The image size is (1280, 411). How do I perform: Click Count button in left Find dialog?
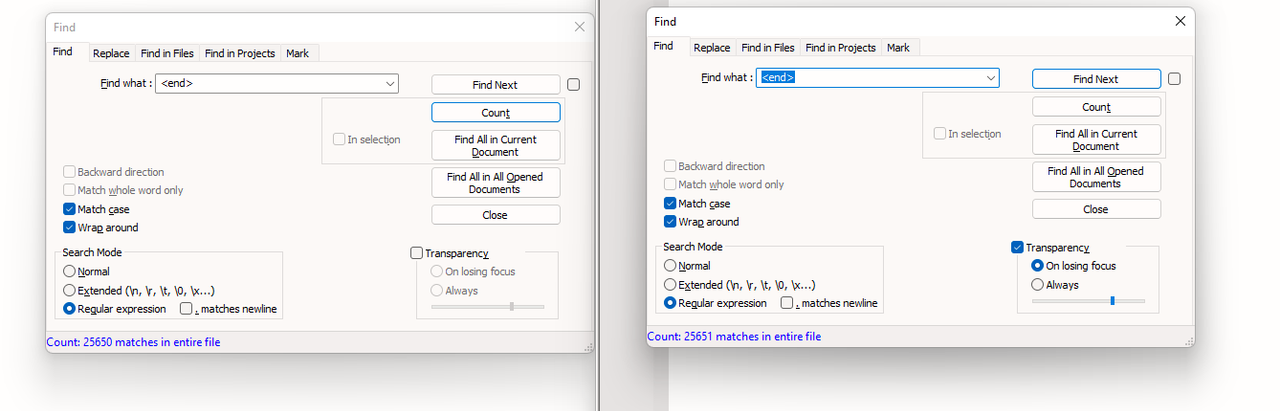495,113
